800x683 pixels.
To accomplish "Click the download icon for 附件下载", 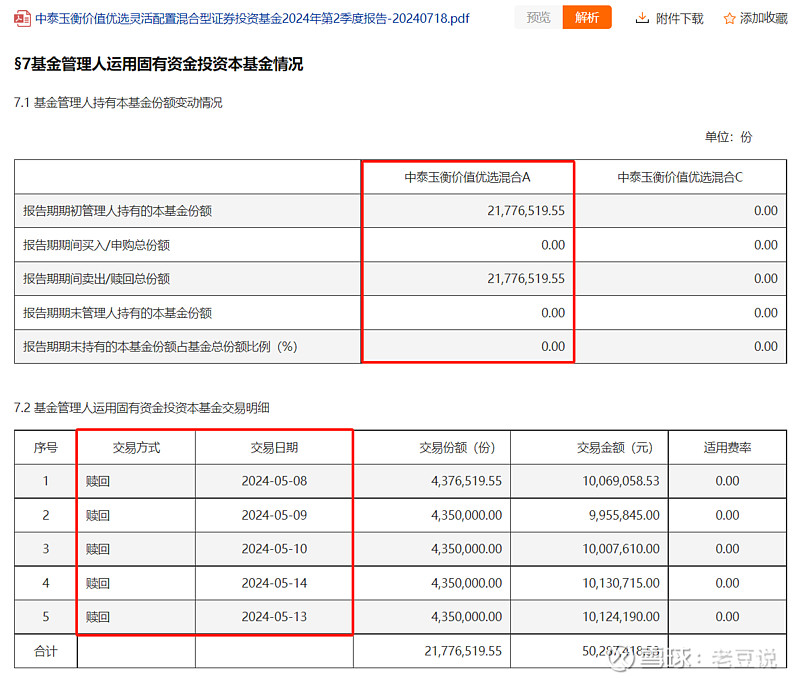I will pyautogui.click(x=642, y=18).
